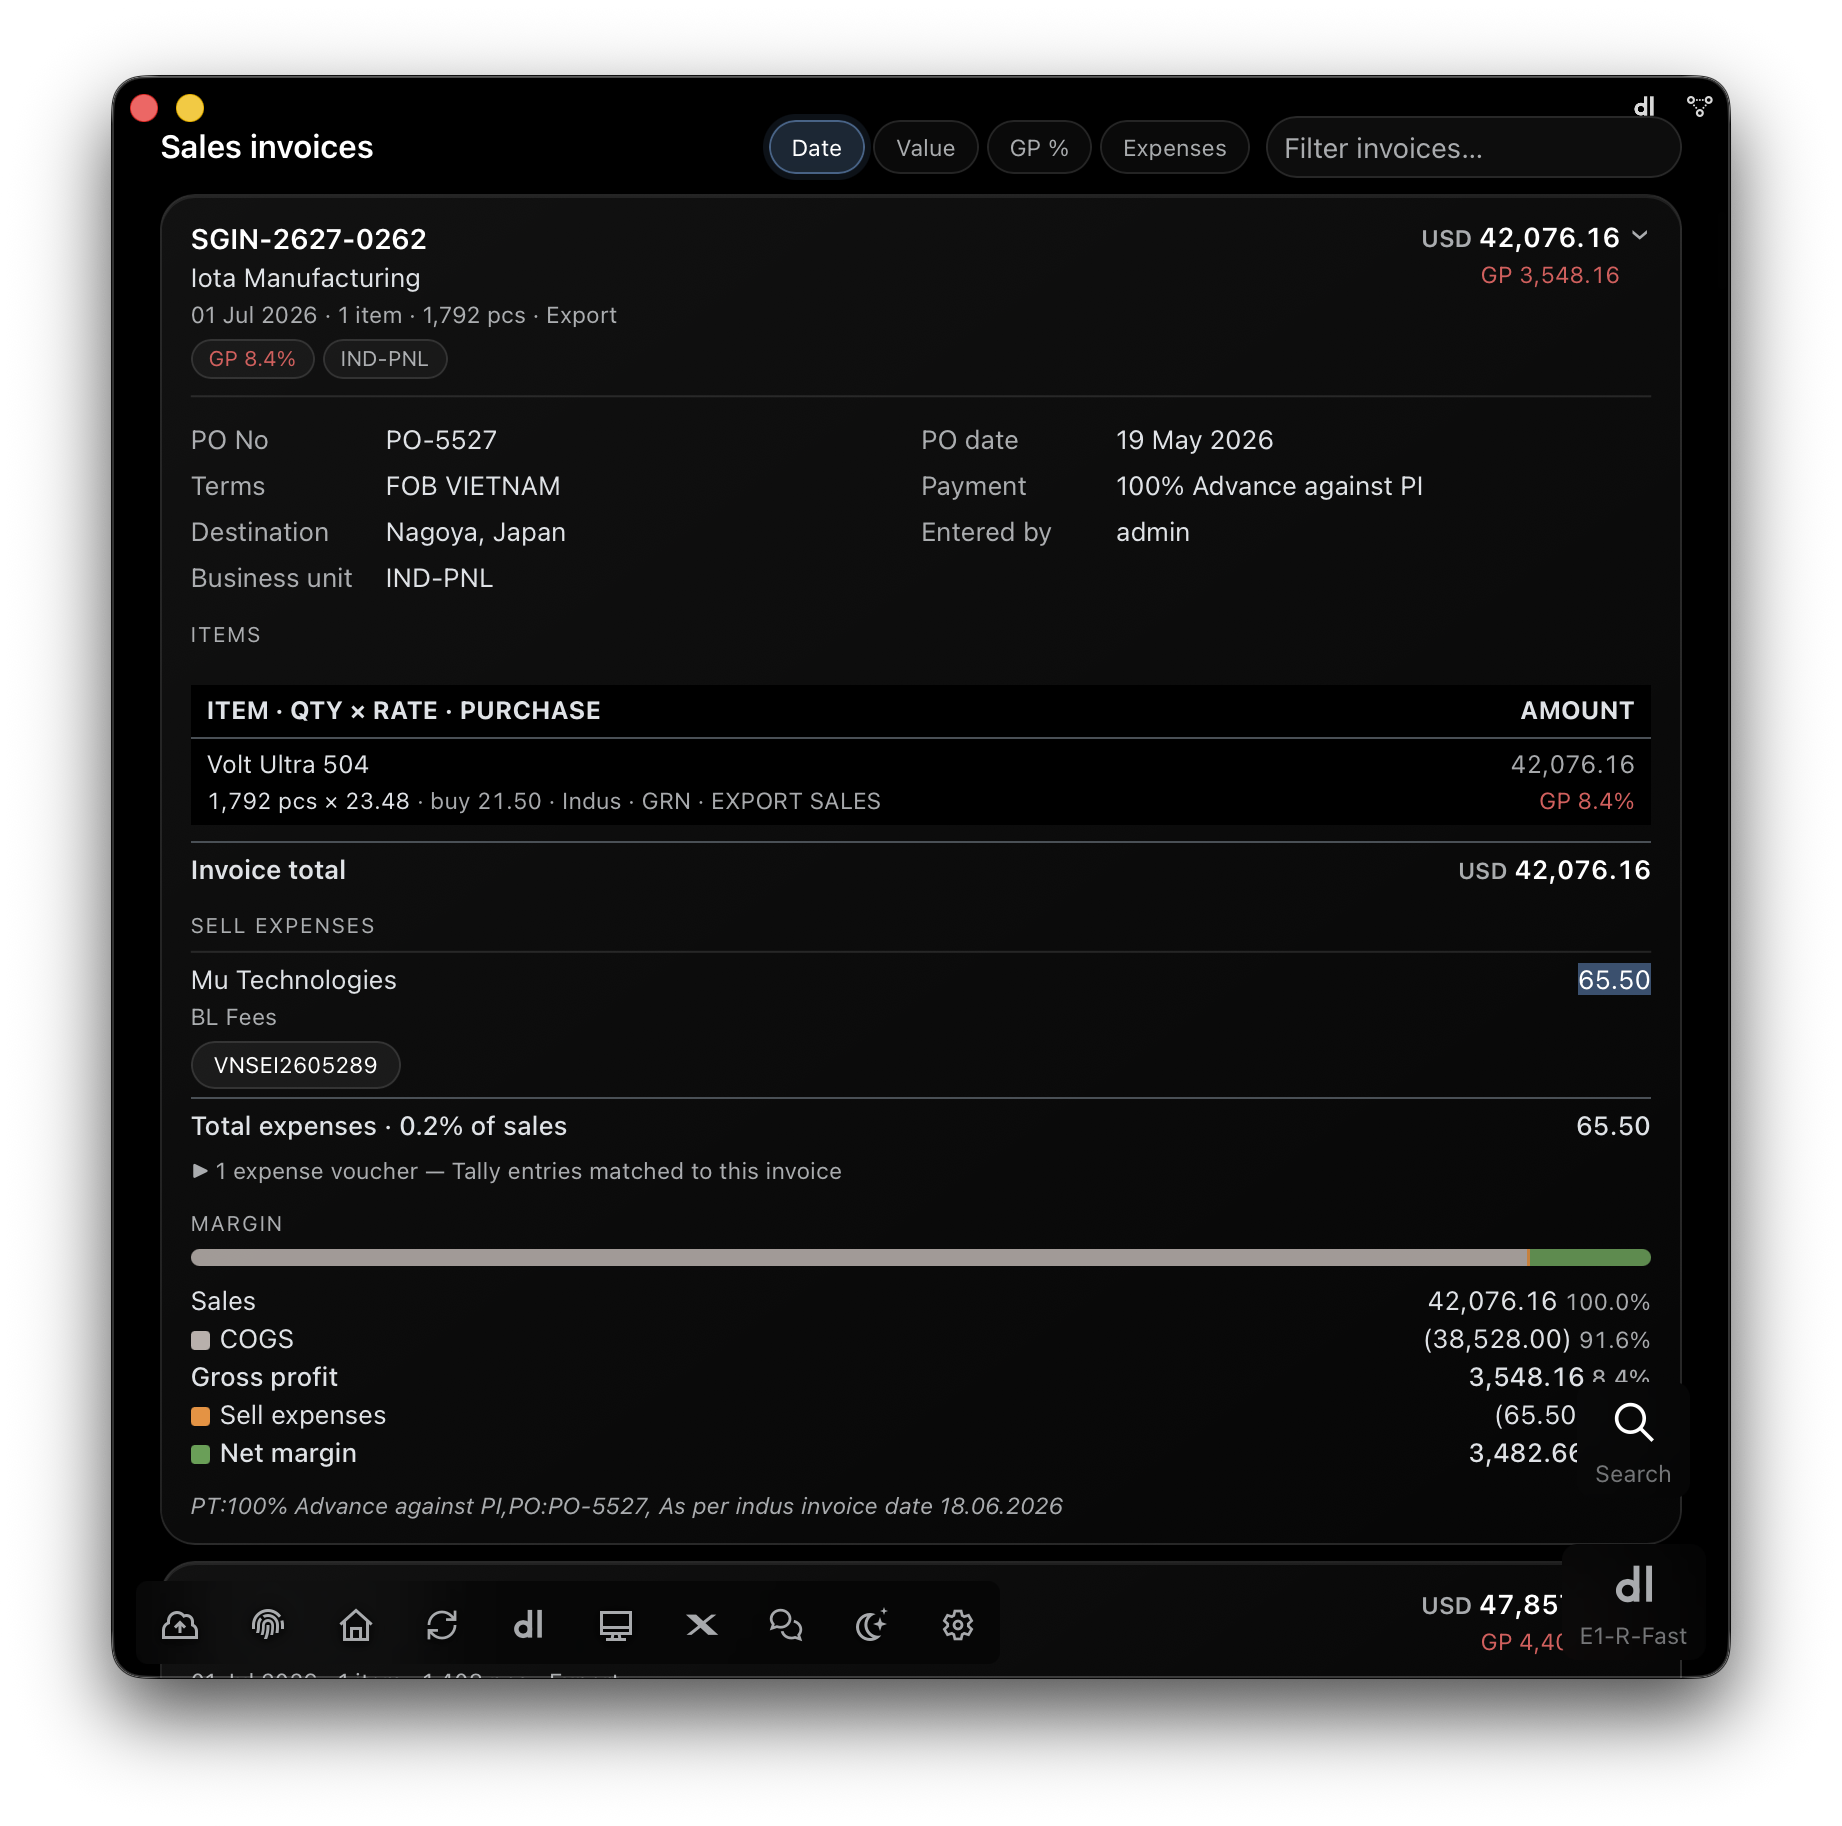1842x1826 pixels.
Task: Click the GP 8.4% badge pill
Action: point(252,359)
